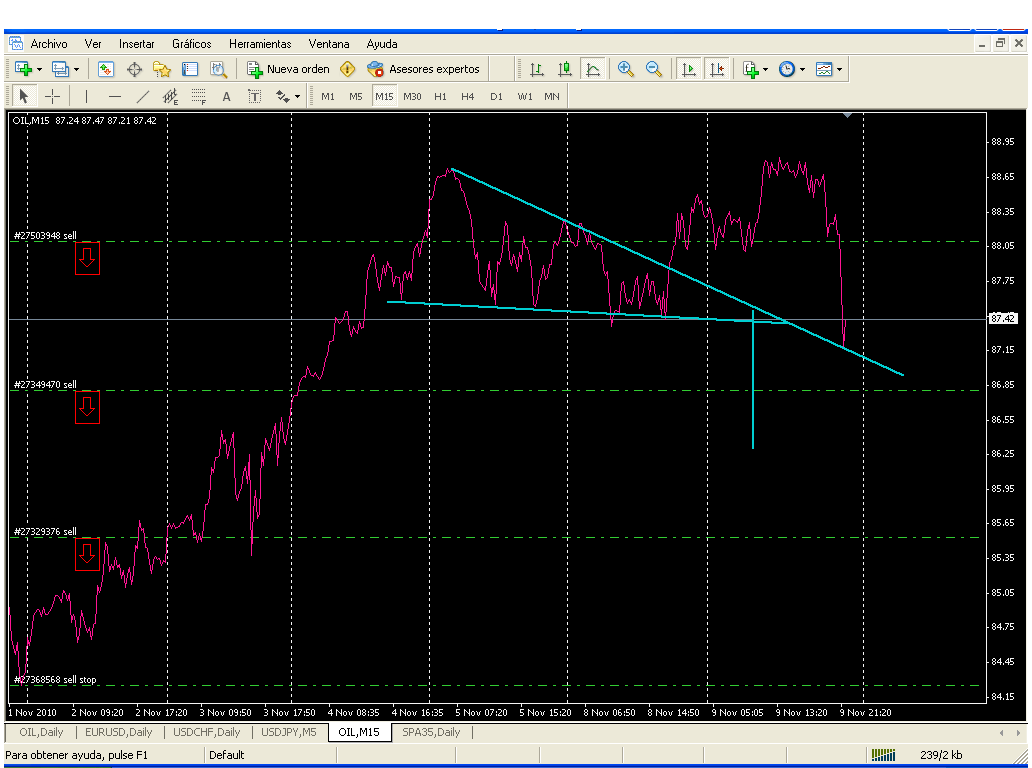Switch to EURUSD,Daily chart tab

point(118,732)
